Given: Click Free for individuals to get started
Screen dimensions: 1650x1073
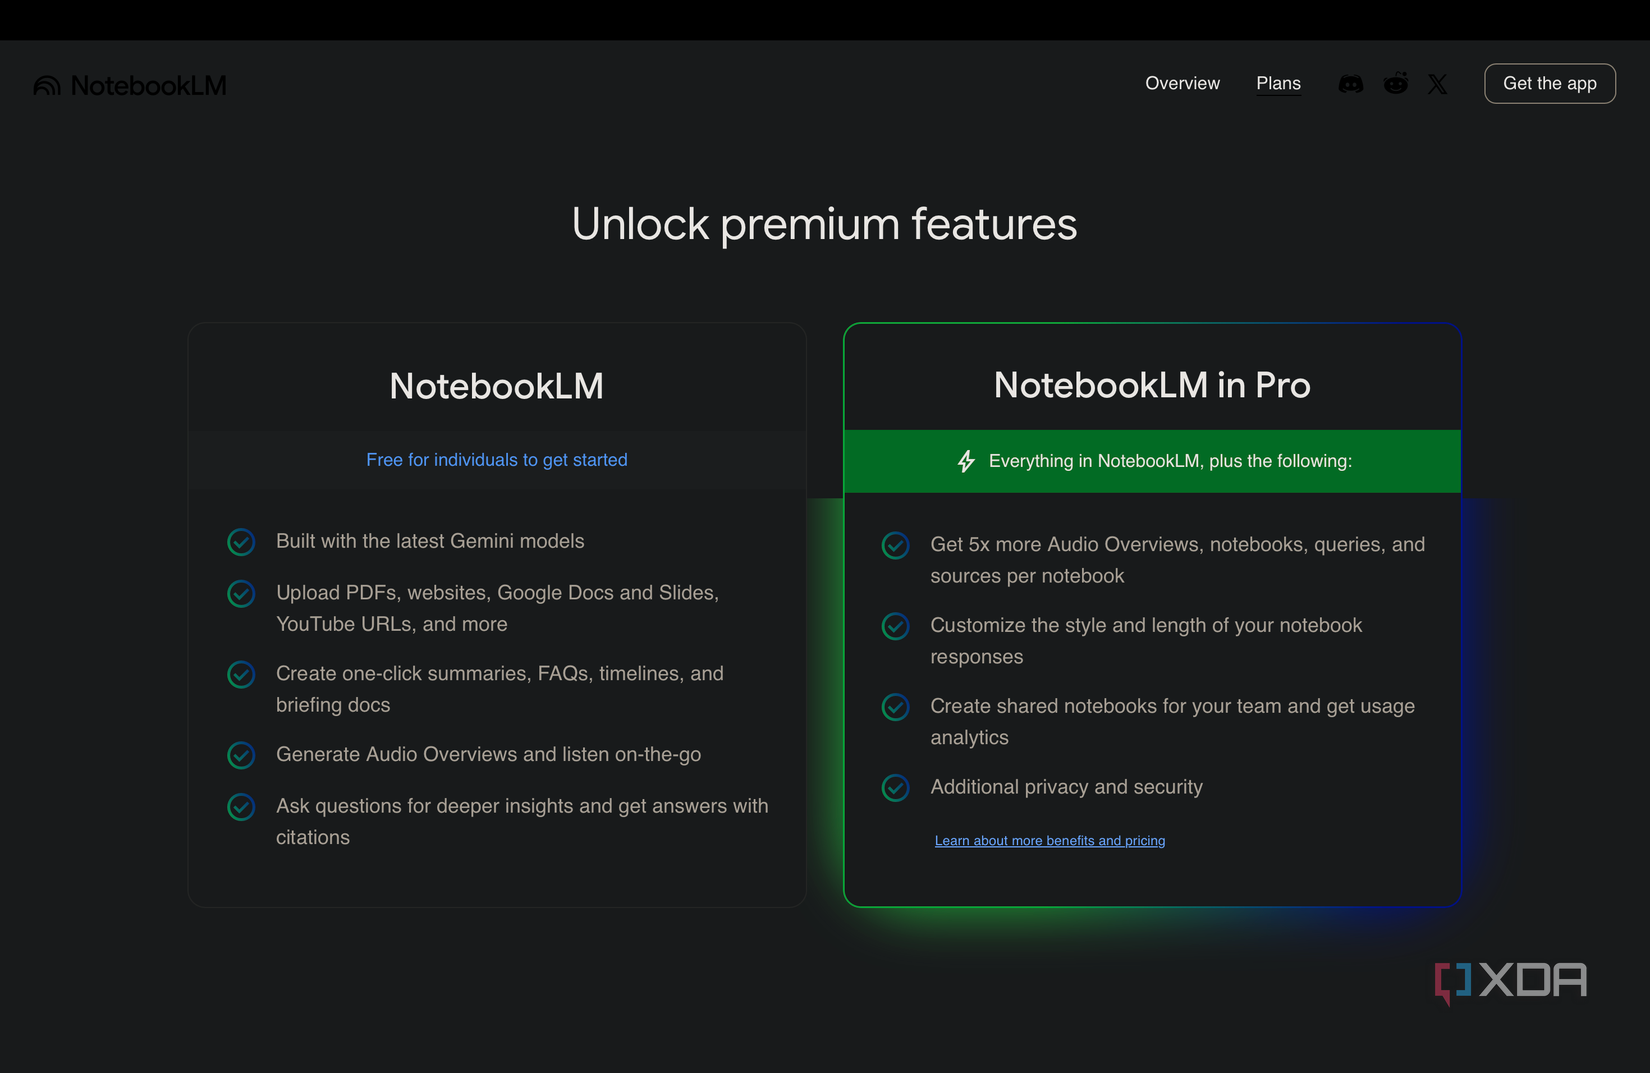Looking at the screenshot, I should click(496, 460).
